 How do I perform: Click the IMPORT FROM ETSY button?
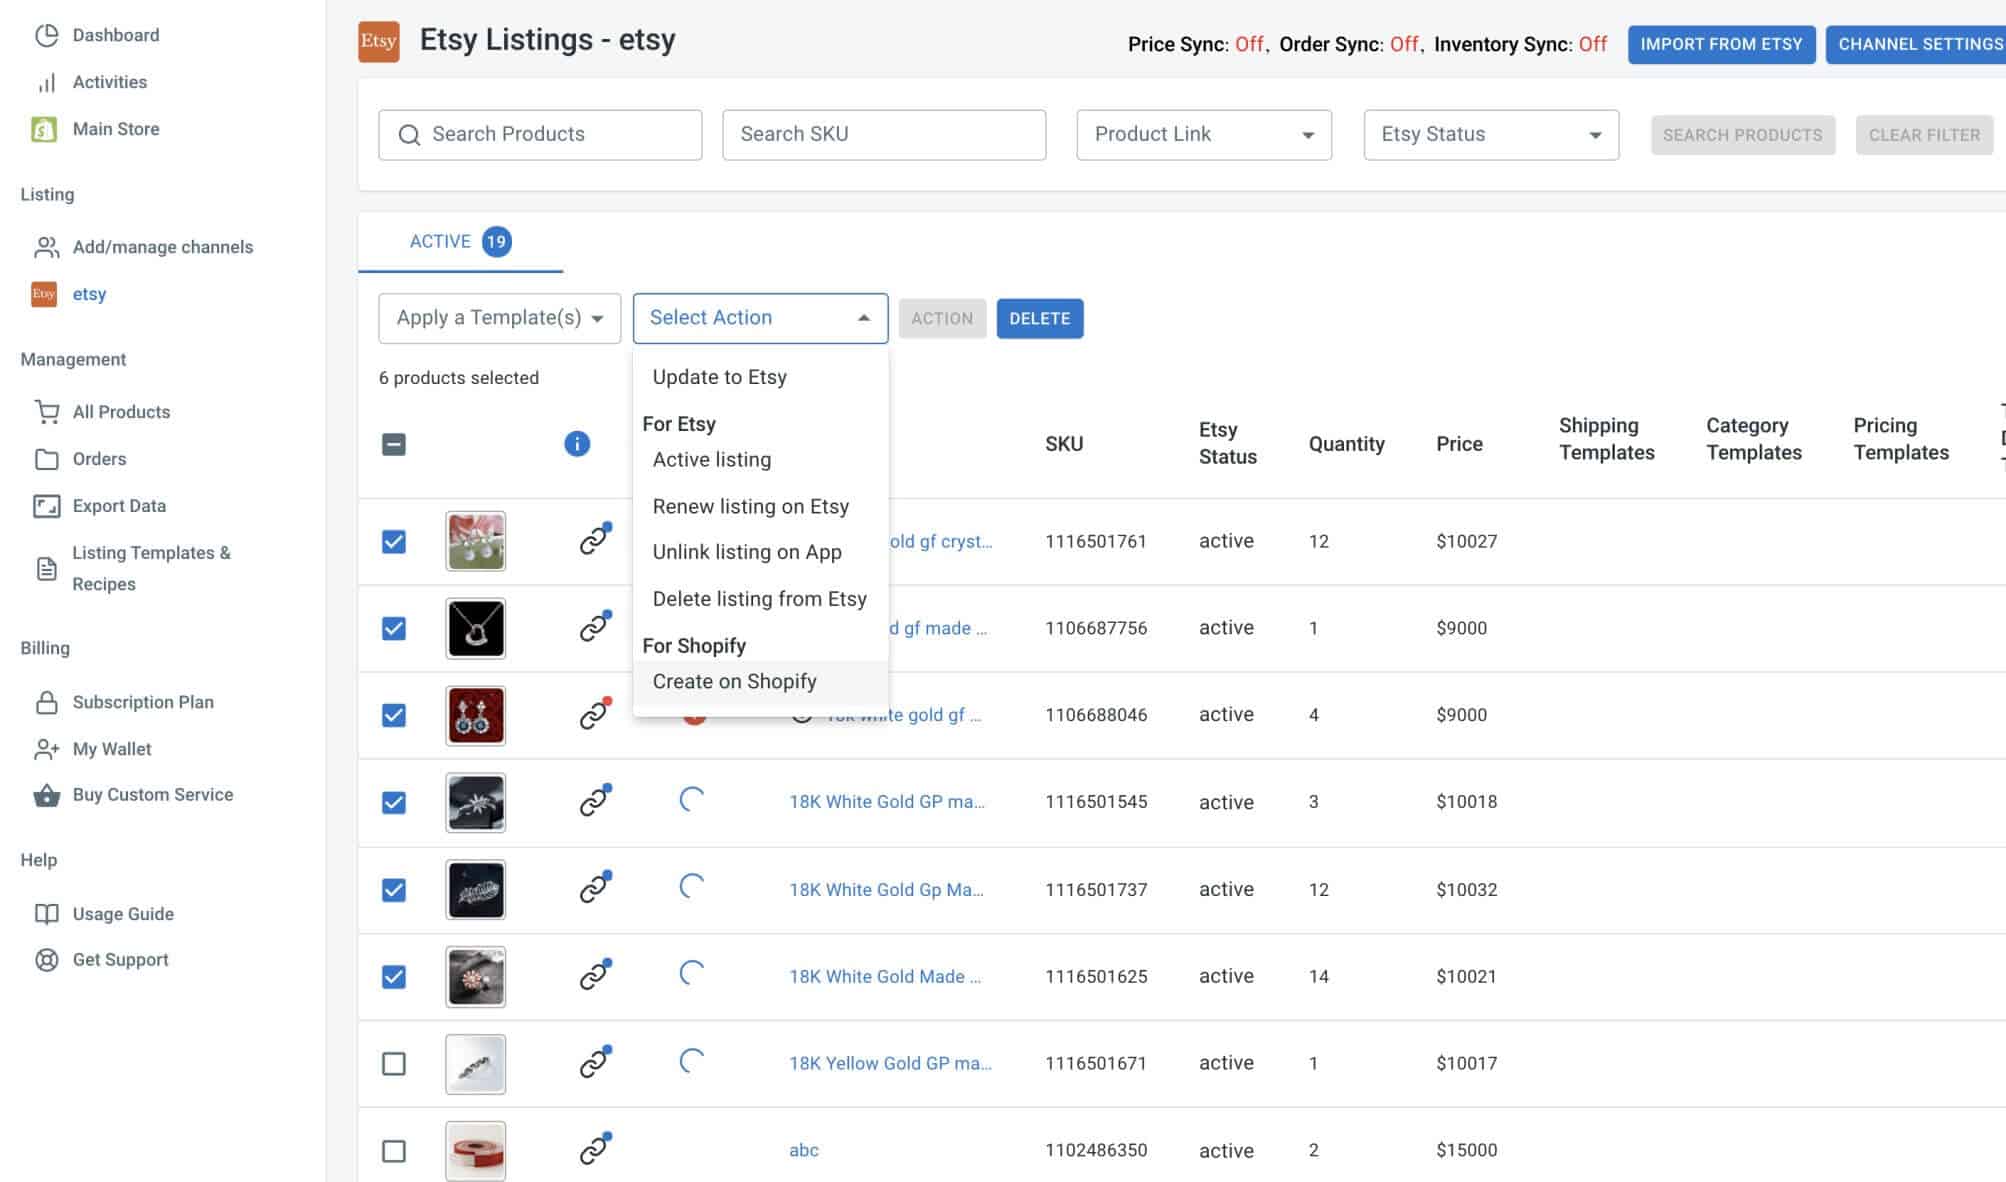click(x=1720, y=44)
